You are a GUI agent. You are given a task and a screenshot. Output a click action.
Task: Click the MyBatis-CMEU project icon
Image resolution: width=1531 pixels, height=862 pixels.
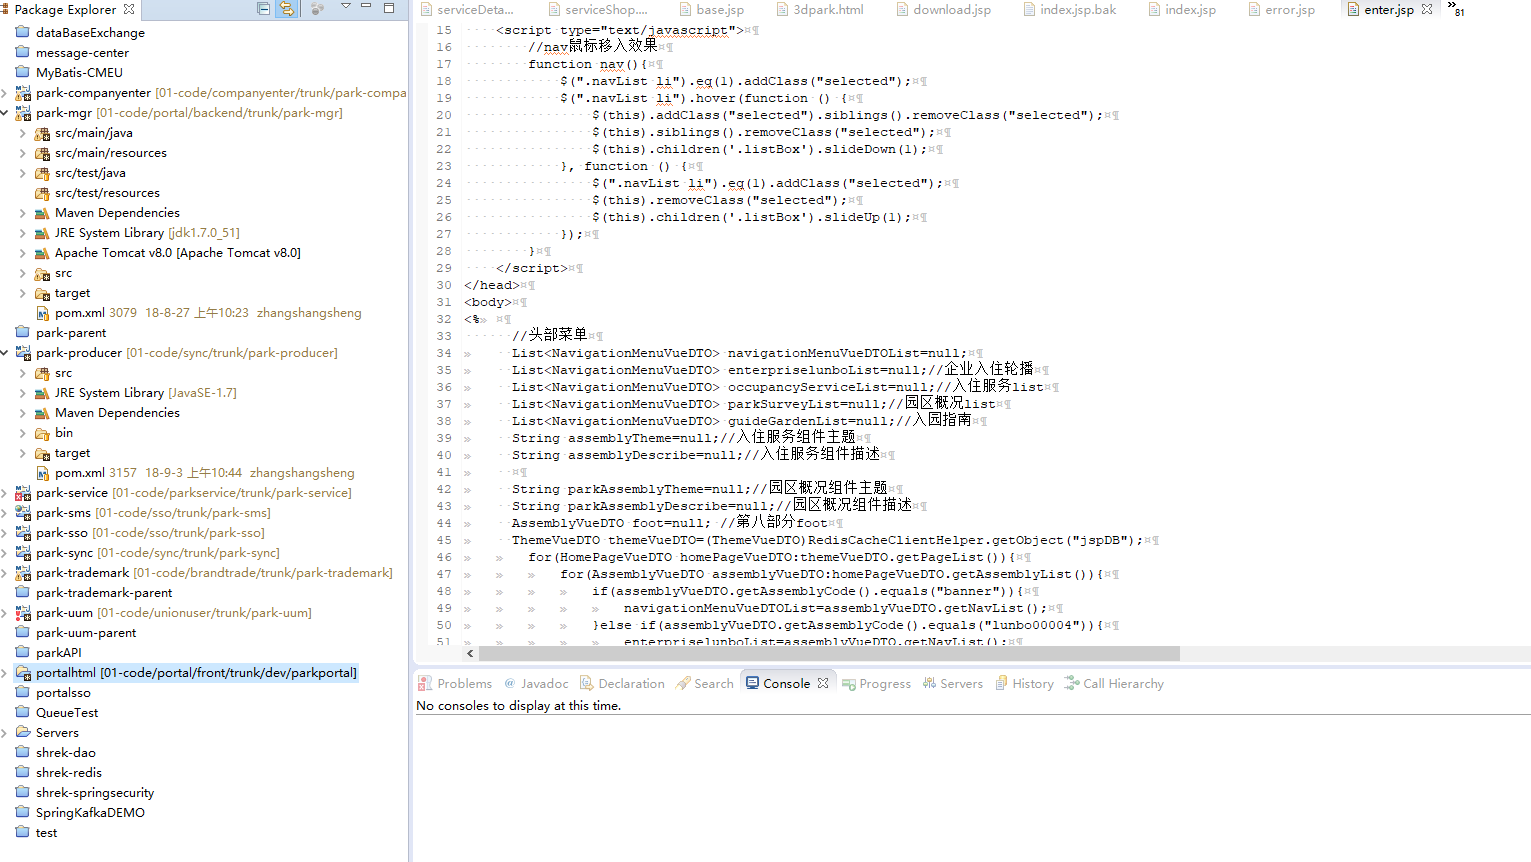click(23, 72)
